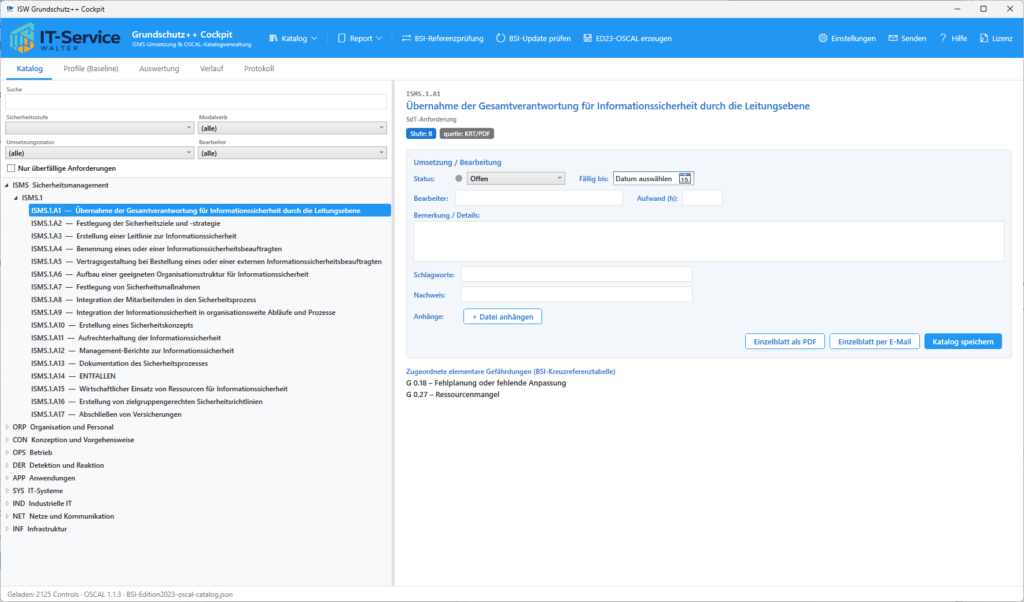
Task: Click the Datei anhängen button
Action: tap(502, 317)
